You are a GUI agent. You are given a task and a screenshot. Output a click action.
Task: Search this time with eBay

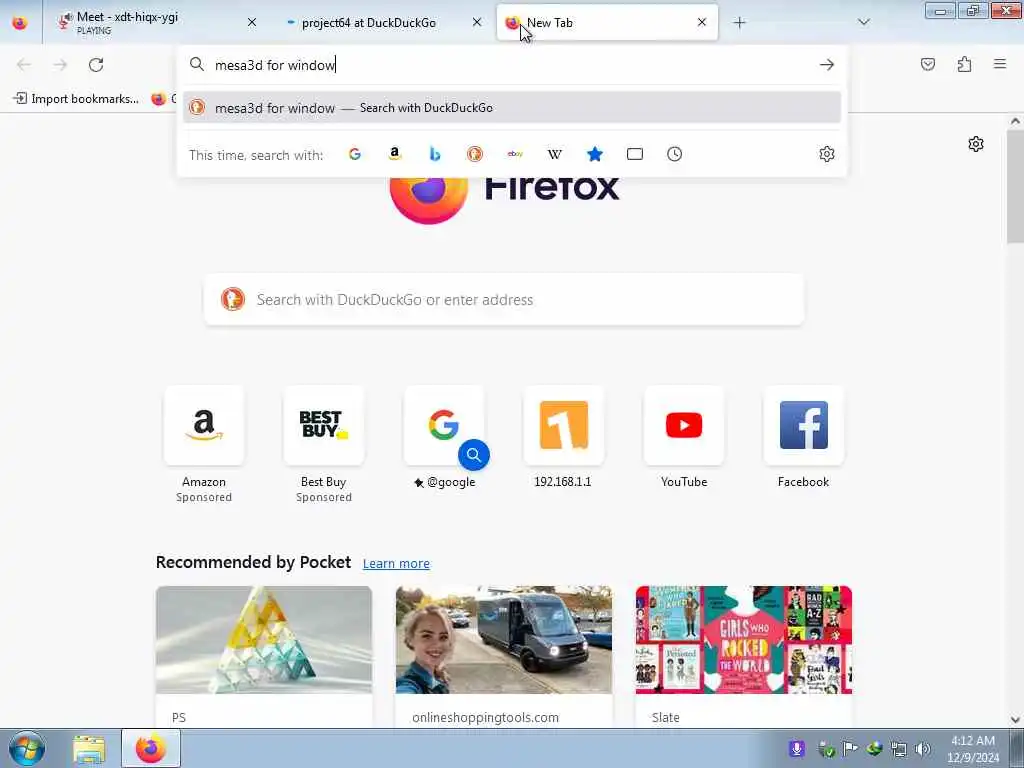pyautogui.click(x=515, y=154)
